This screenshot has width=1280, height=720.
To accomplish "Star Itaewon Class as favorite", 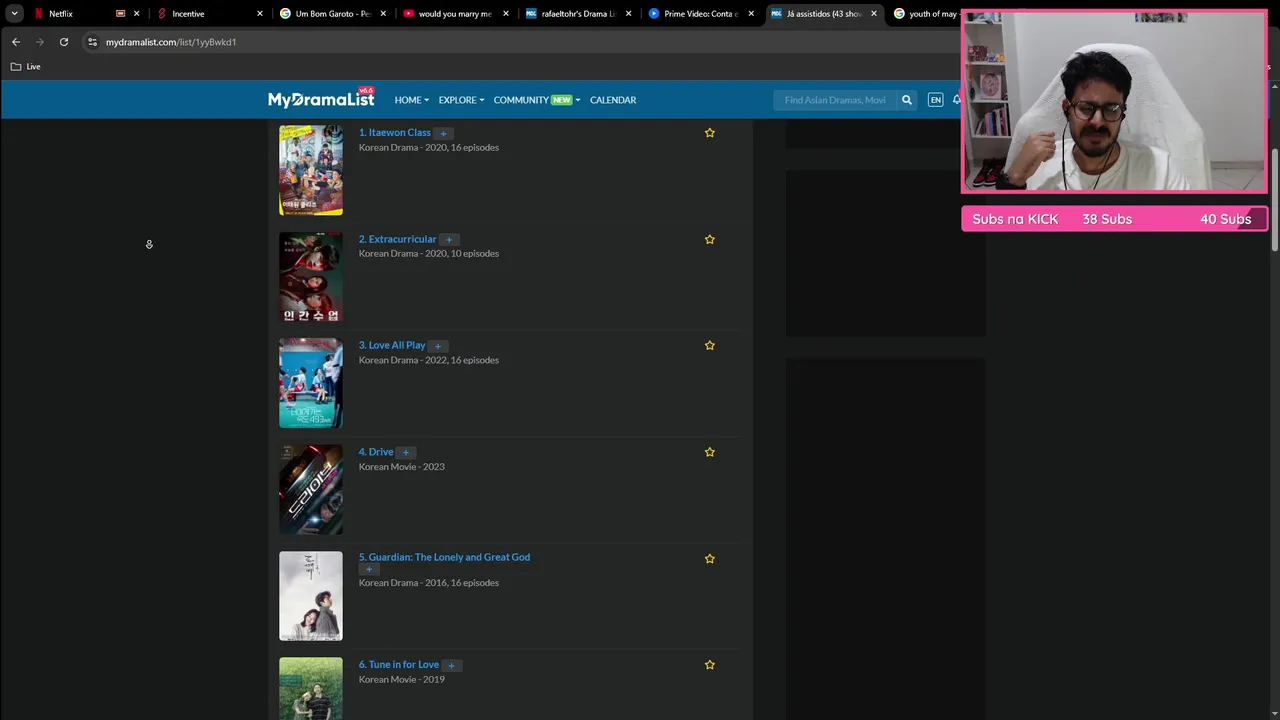I will pos(710,132).
